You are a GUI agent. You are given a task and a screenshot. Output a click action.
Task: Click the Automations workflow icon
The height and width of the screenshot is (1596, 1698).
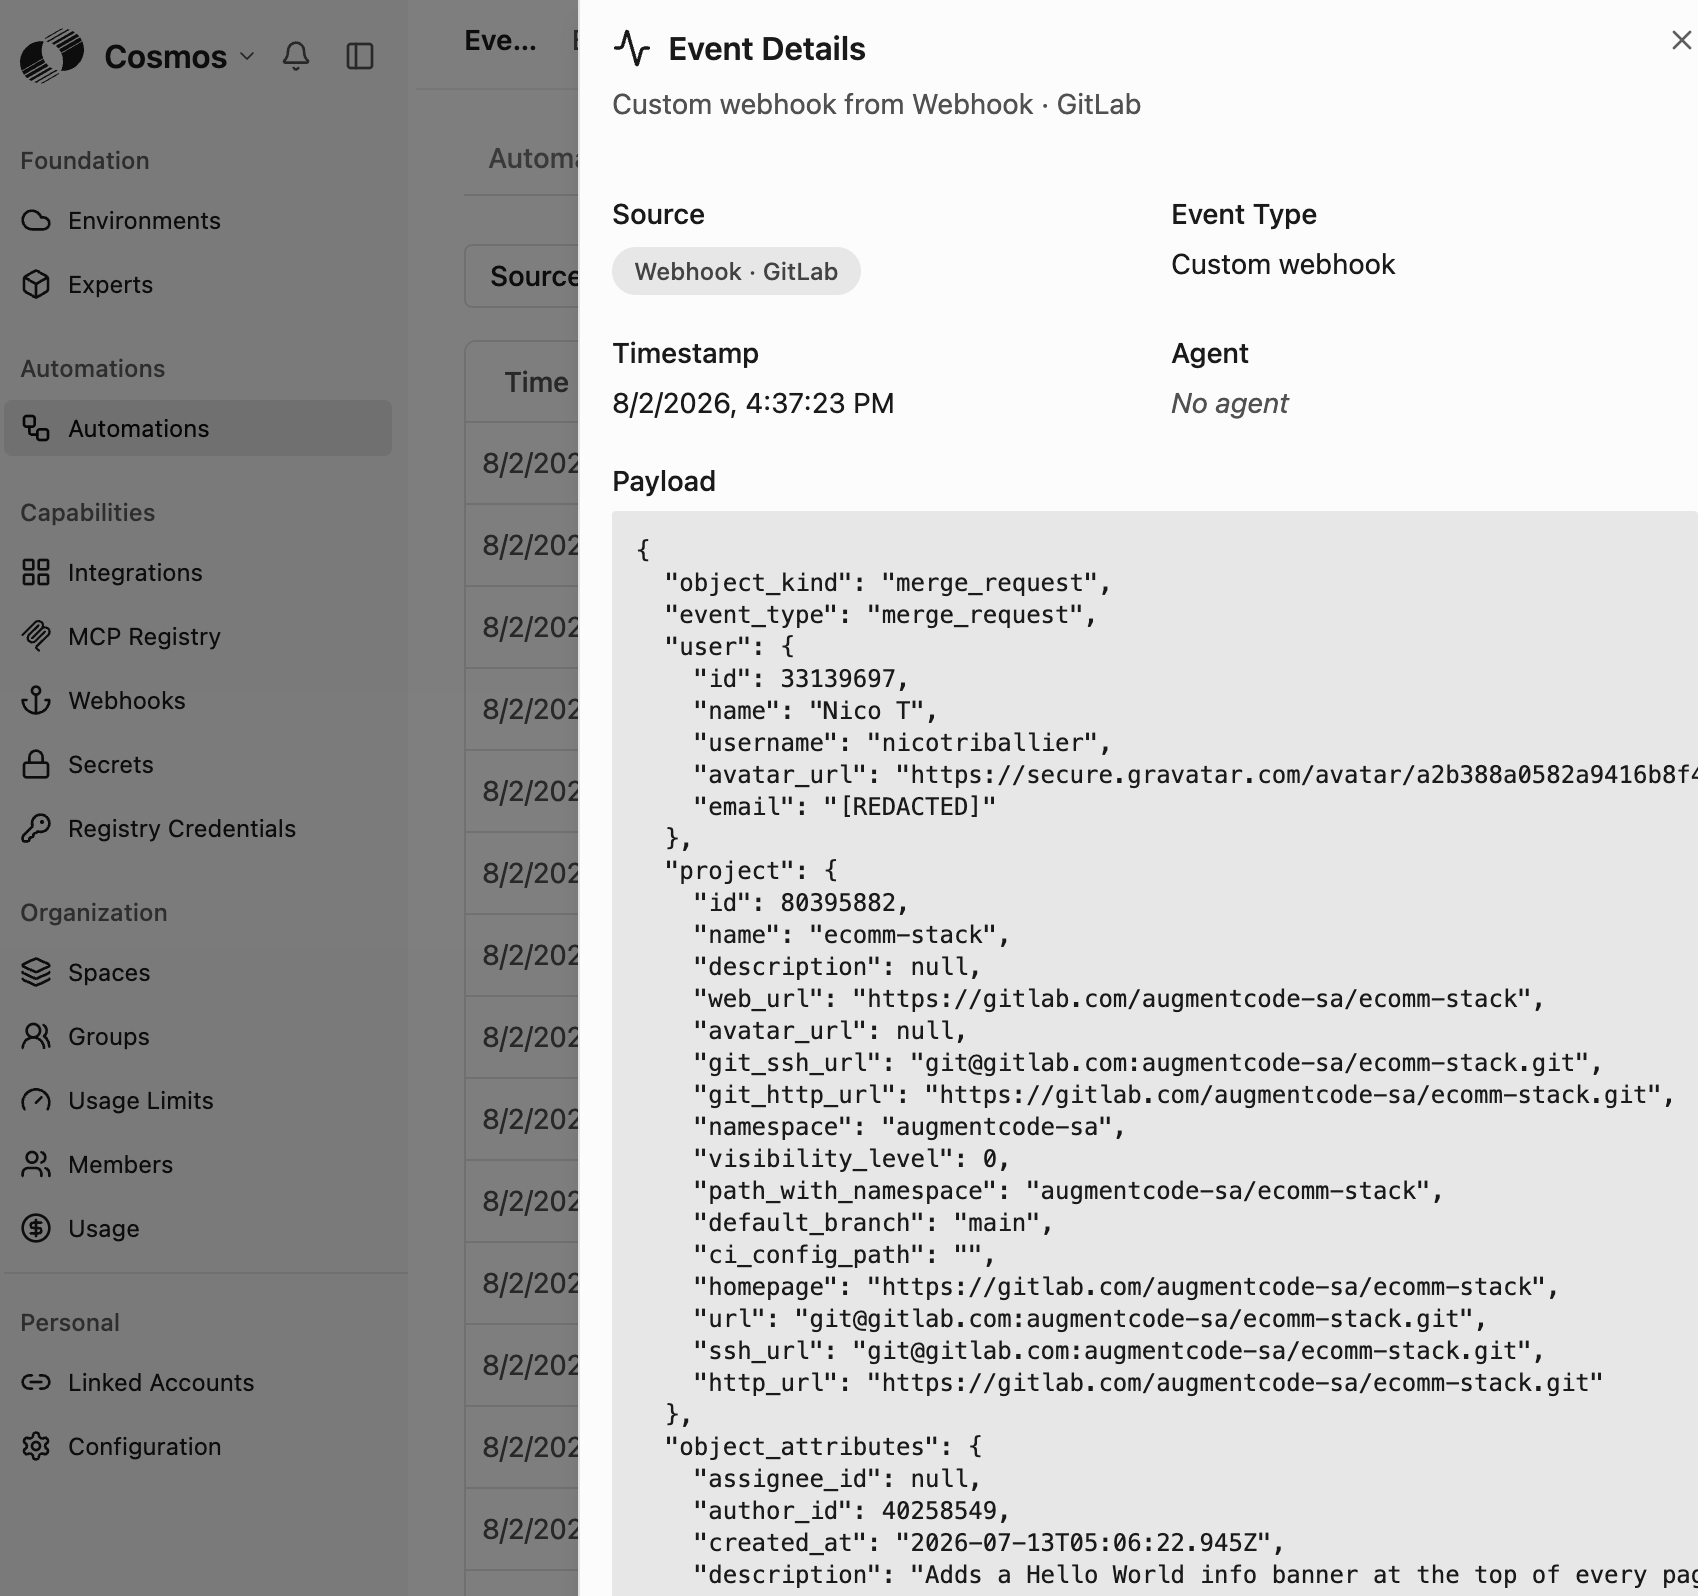tap(36, 429)
